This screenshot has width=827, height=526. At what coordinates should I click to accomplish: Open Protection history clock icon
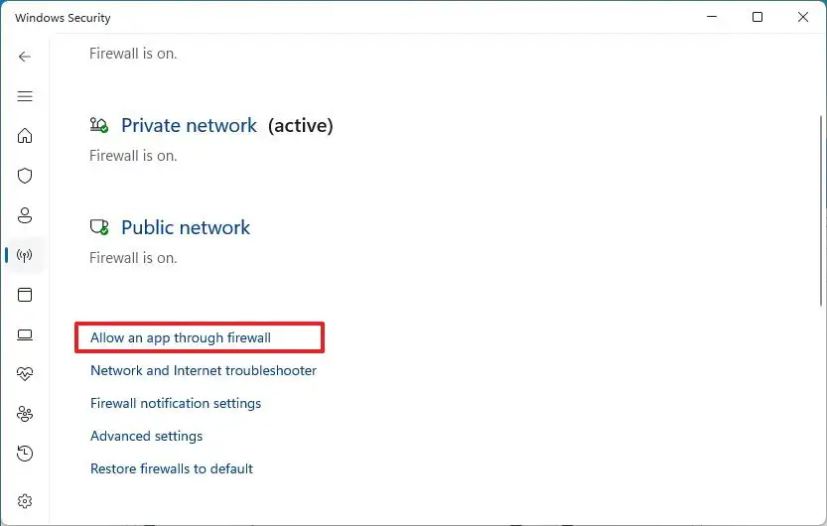pyautogui.click(x=25, y=454)
